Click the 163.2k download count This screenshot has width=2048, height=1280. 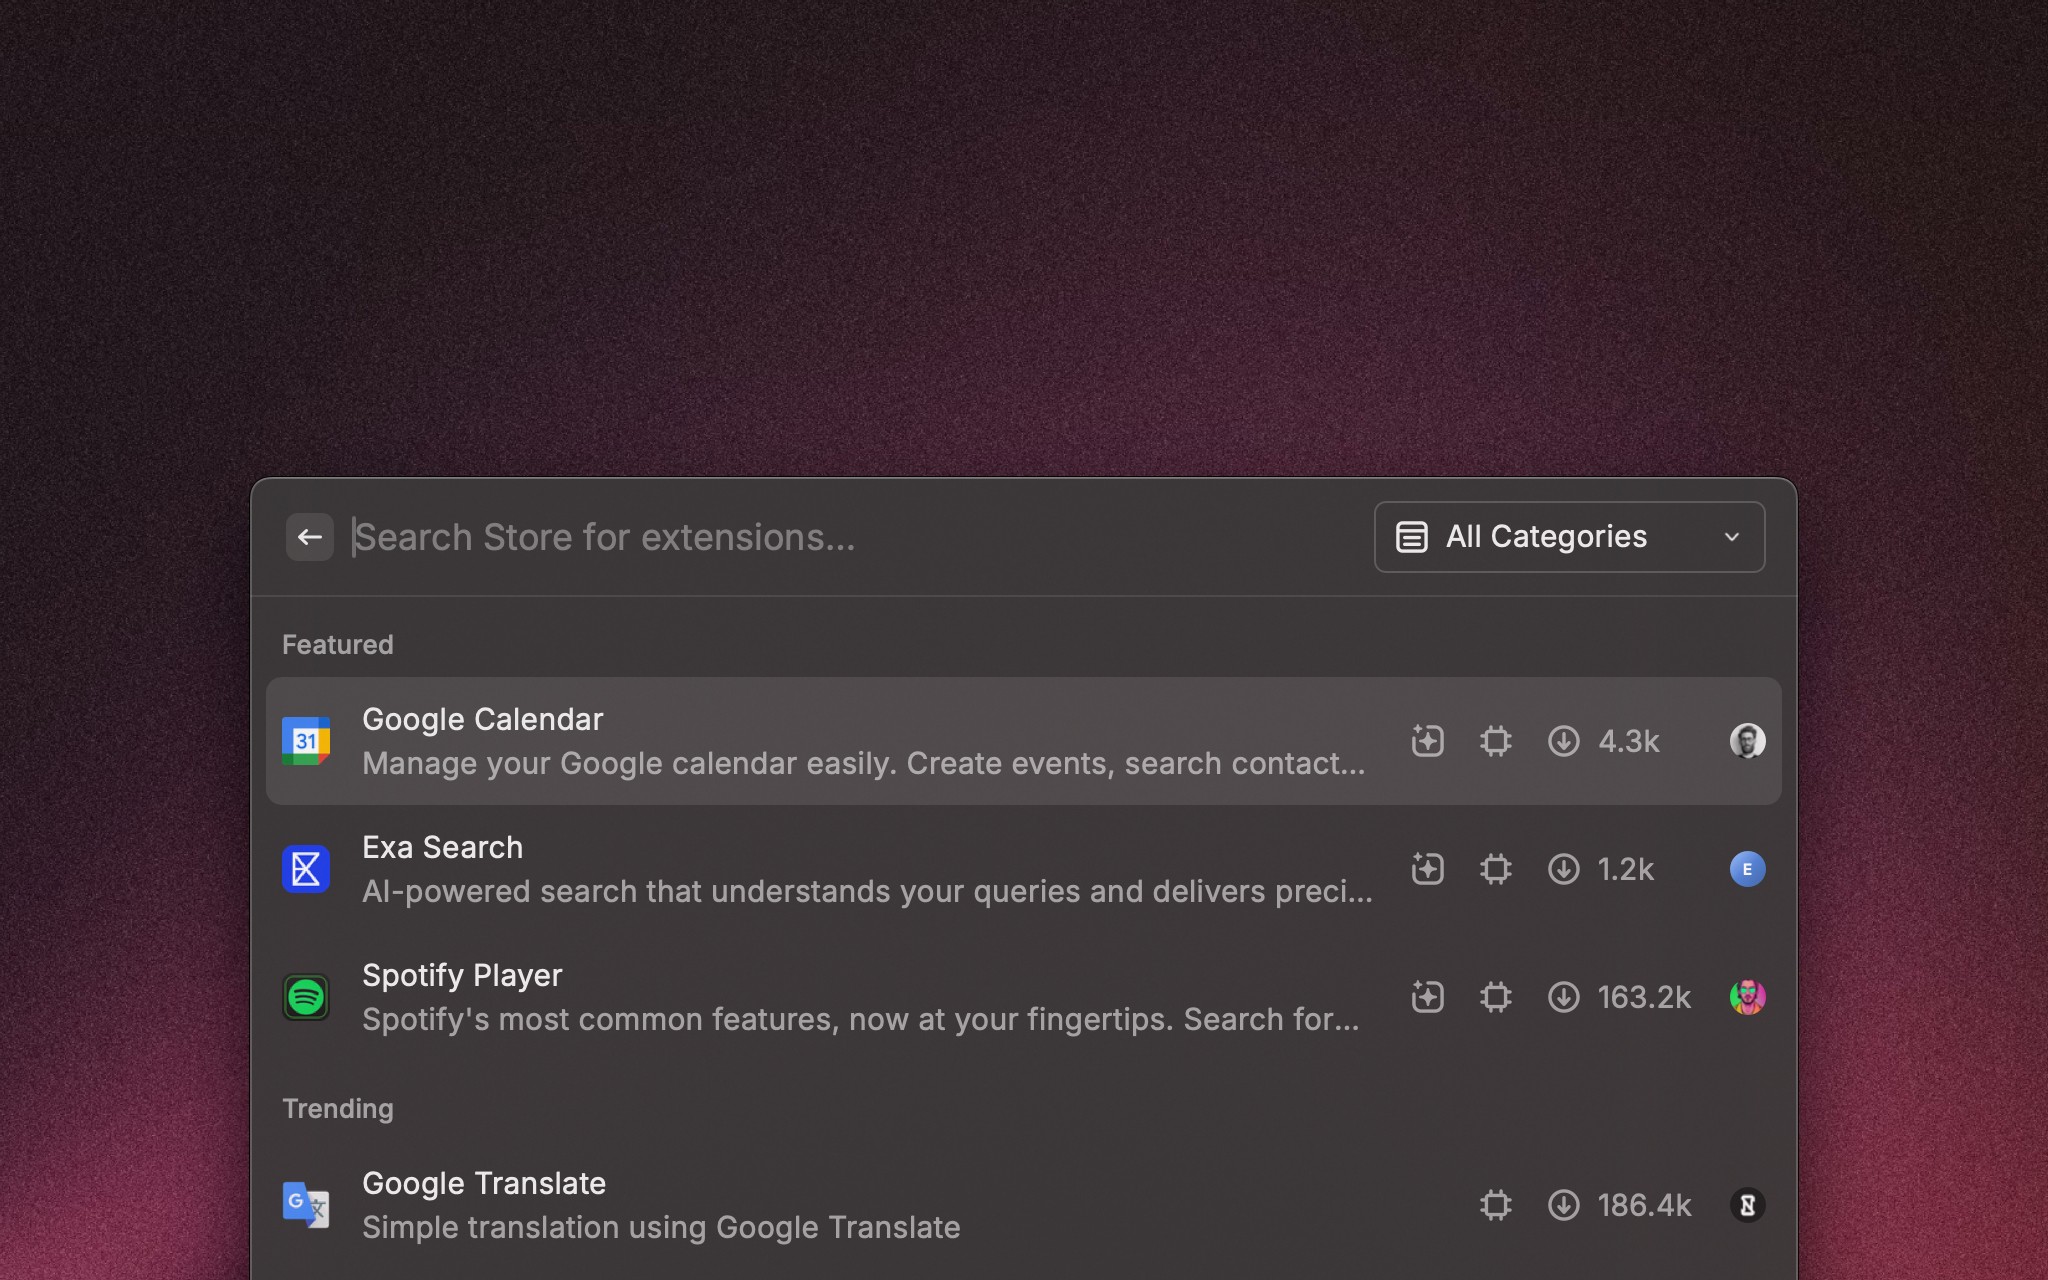pyautogui.click(x=1644, y=997)
